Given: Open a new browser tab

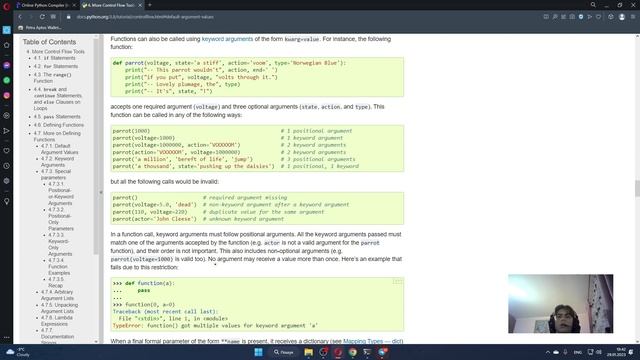Looking at the screenshot, I should pyautogui.click(x=150, y=5).
